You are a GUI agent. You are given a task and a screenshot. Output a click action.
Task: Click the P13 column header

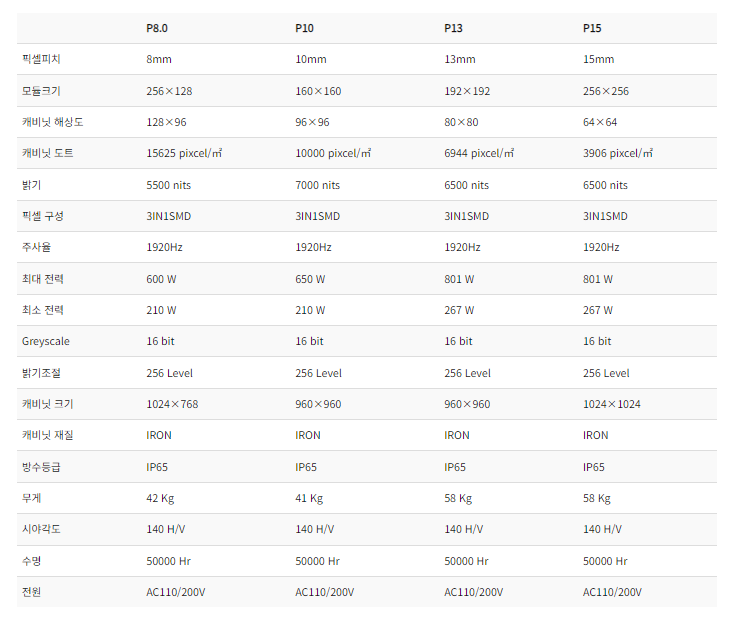[x=453, y=28]
